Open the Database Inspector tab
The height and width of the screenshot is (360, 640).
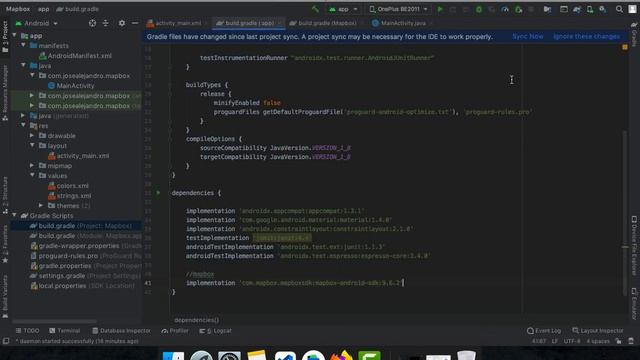click(x=122, y=331)
